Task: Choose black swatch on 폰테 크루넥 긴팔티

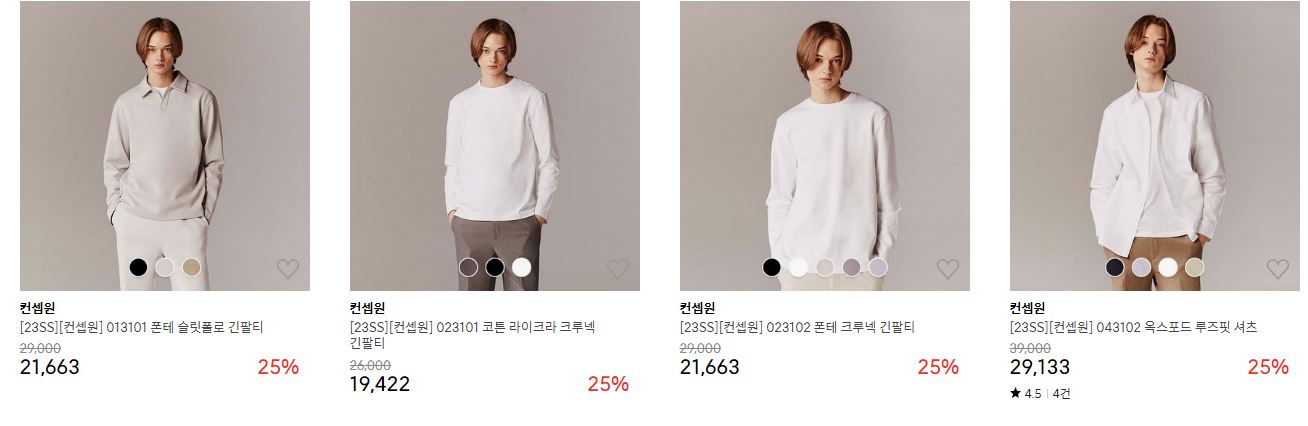Action: [771, 267]
